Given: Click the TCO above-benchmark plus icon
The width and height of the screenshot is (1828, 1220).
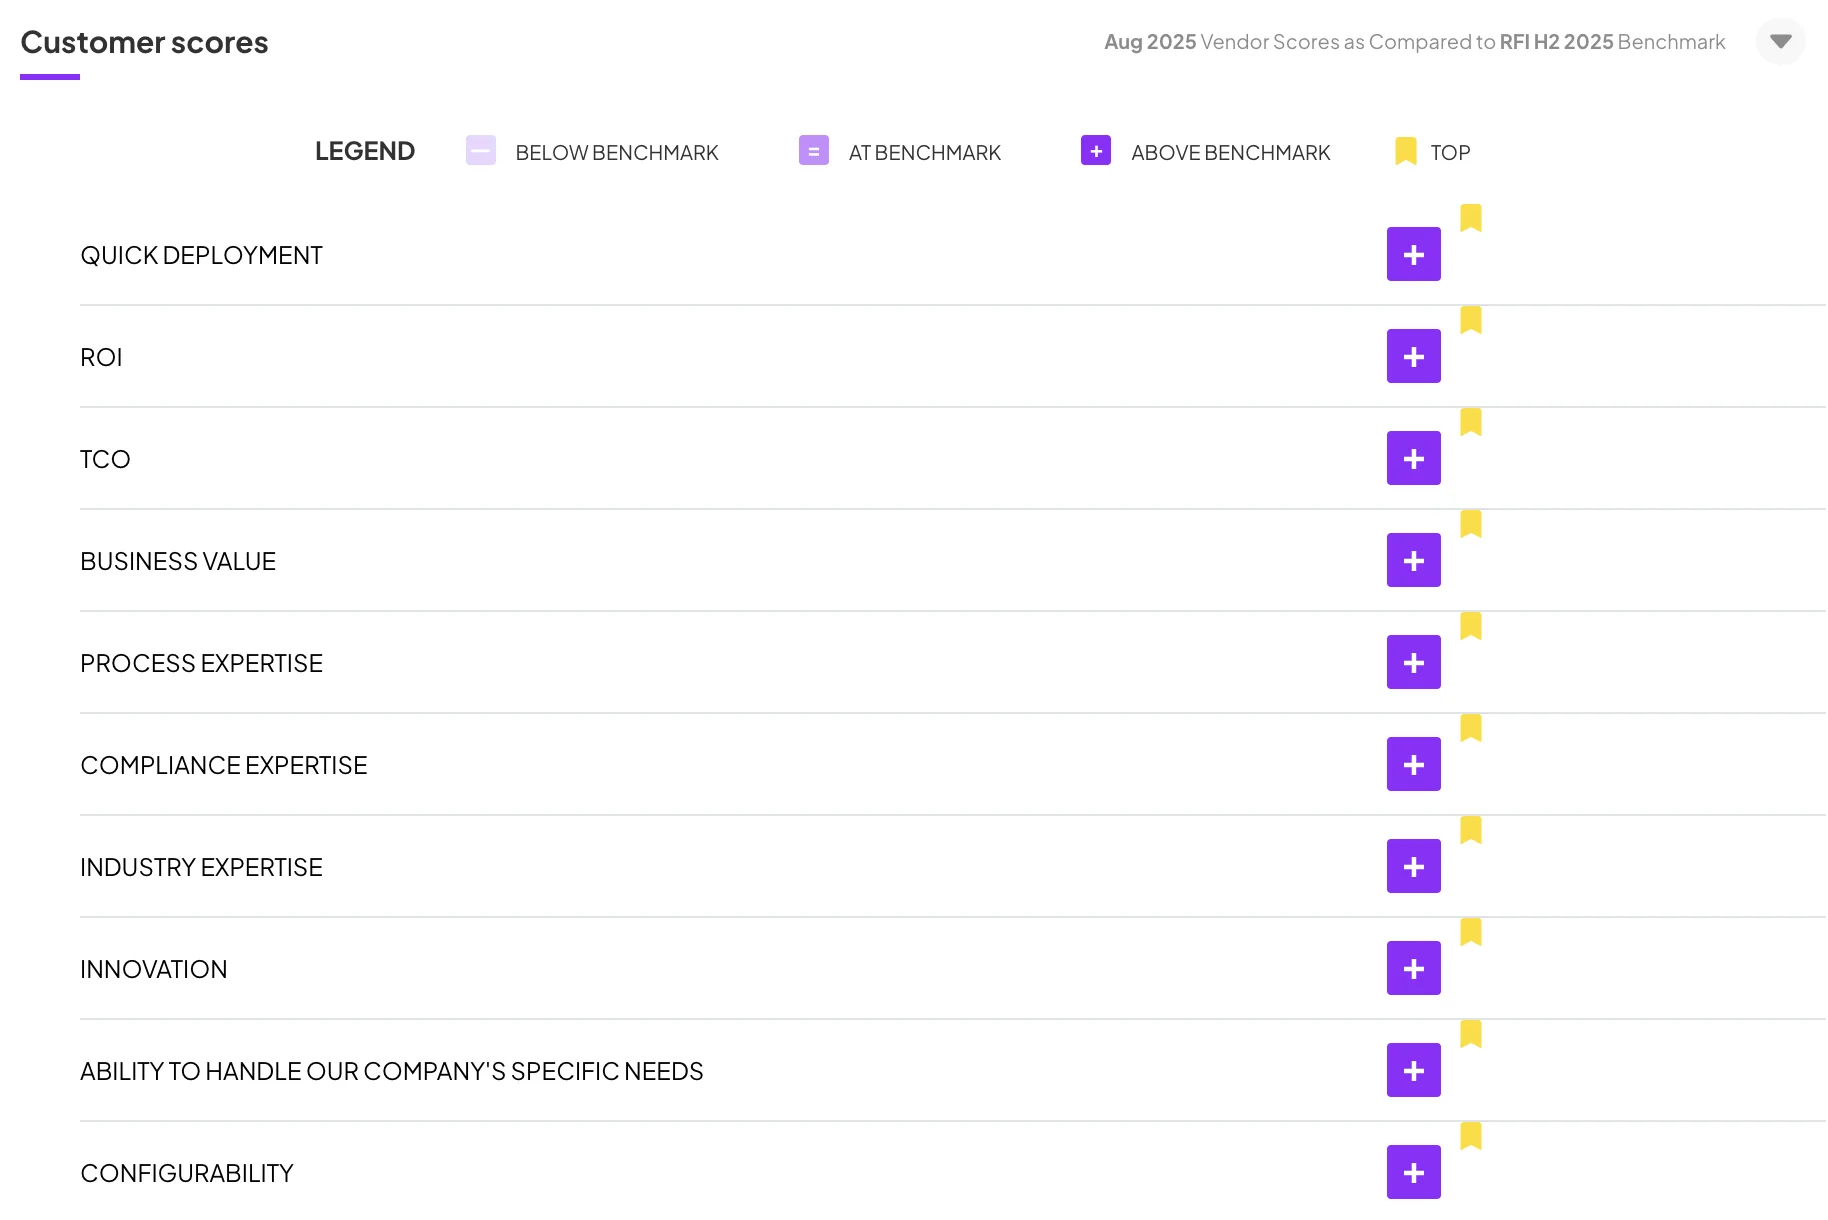Looking at the screenshot, I should [x=1413, y=458].
